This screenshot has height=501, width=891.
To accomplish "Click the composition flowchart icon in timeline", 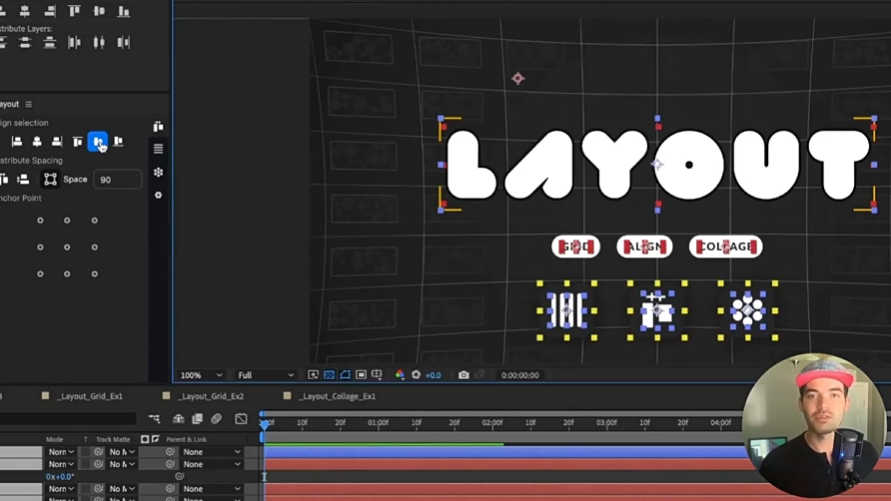I will point(154,419).
